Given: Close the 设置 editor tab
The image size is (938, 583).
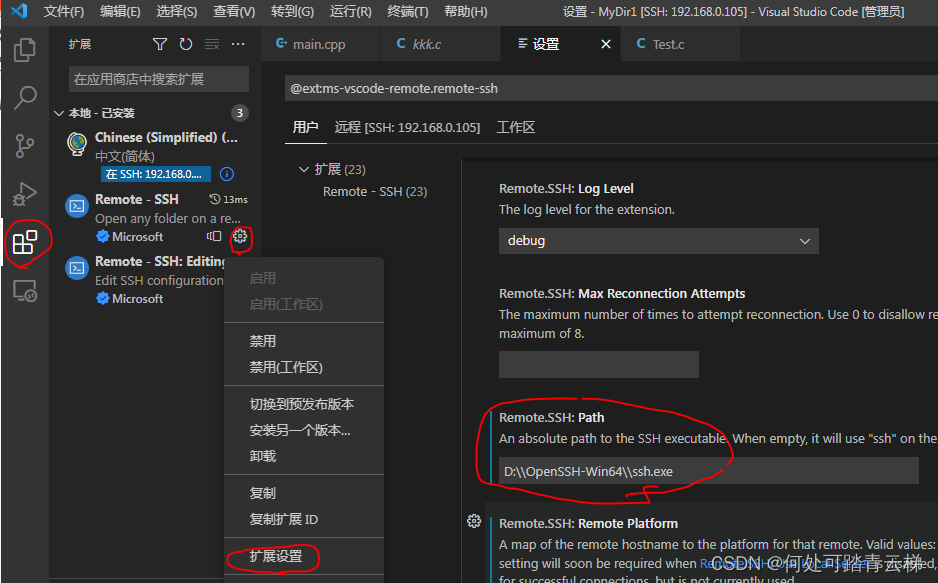Looking at the screenshot, I should 606,44.
